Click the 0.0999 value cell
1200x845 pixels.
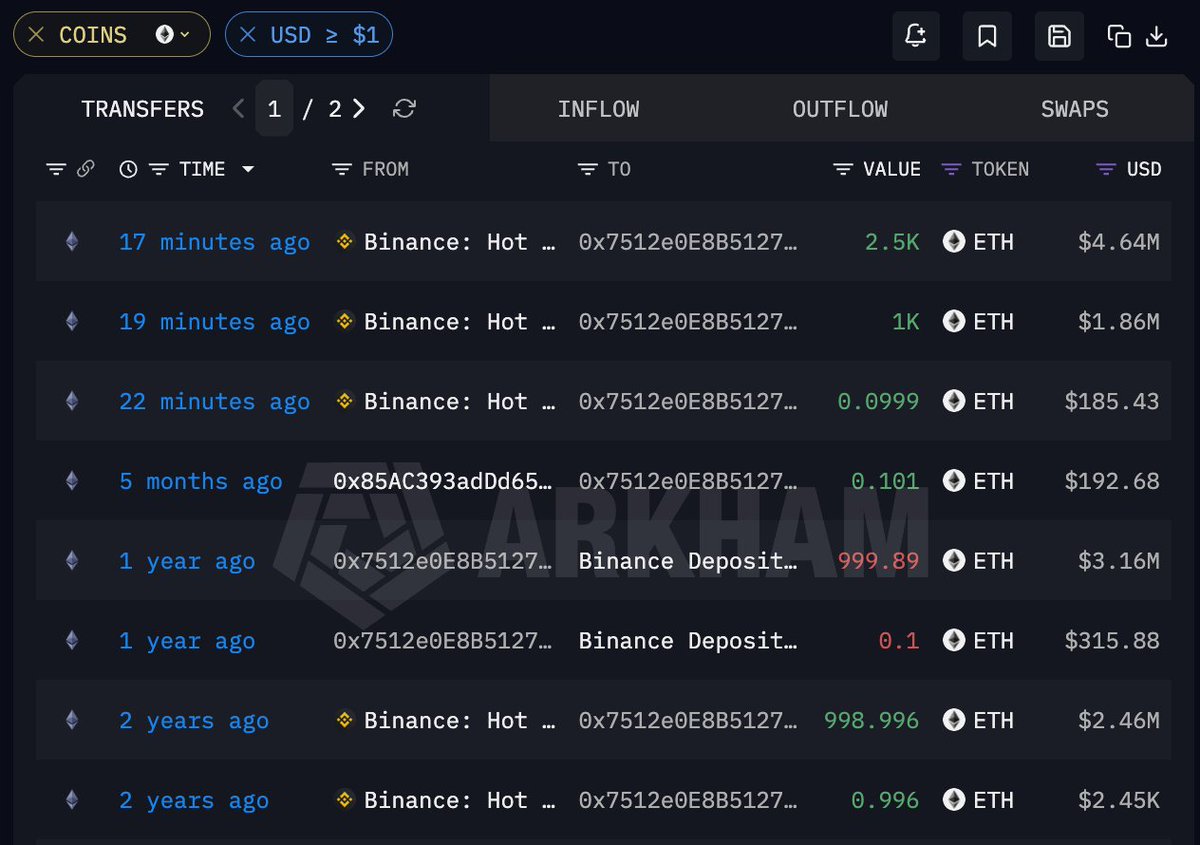click(878, 402)
